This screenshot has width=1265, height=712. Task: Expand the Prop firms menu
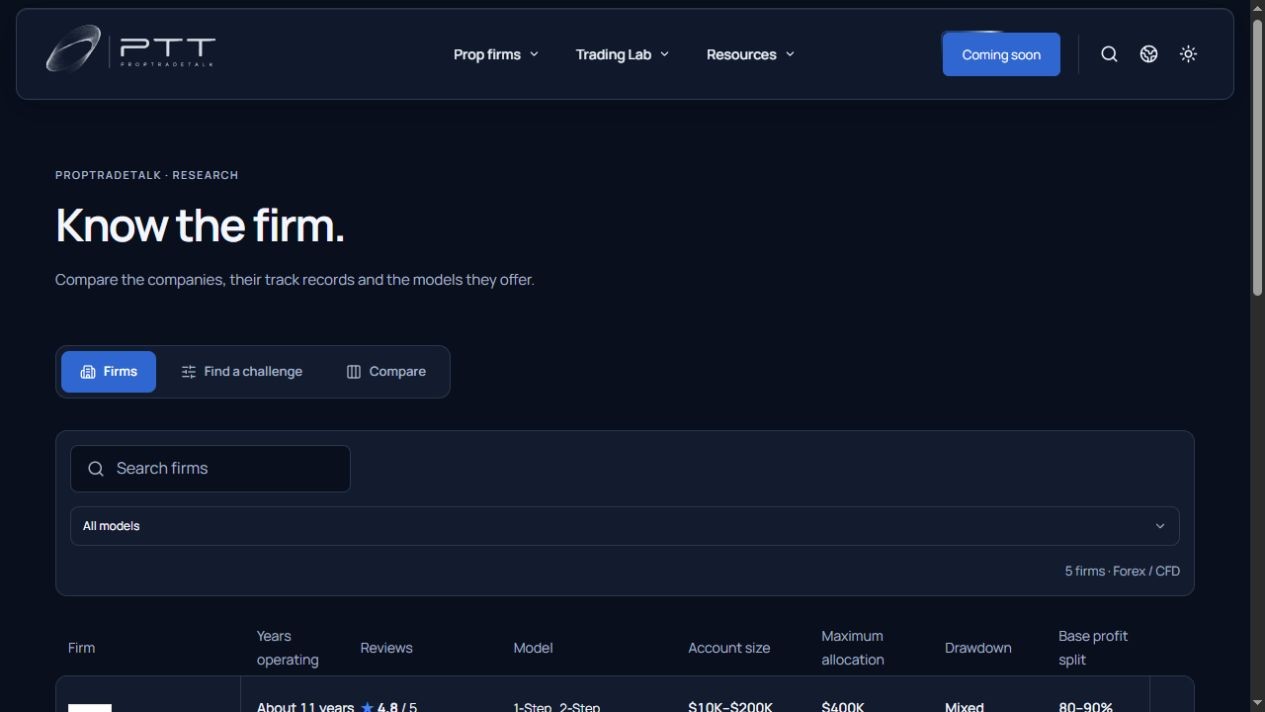pyautogui.click(x=496, y=54)
